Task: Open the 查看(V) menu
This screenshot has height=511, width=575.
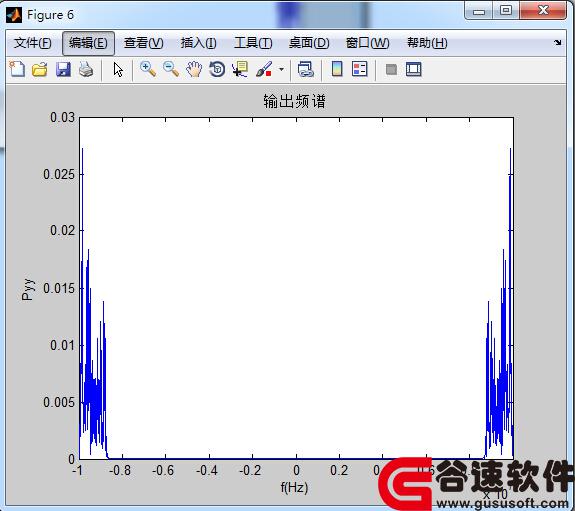Action: pos(143,43)
